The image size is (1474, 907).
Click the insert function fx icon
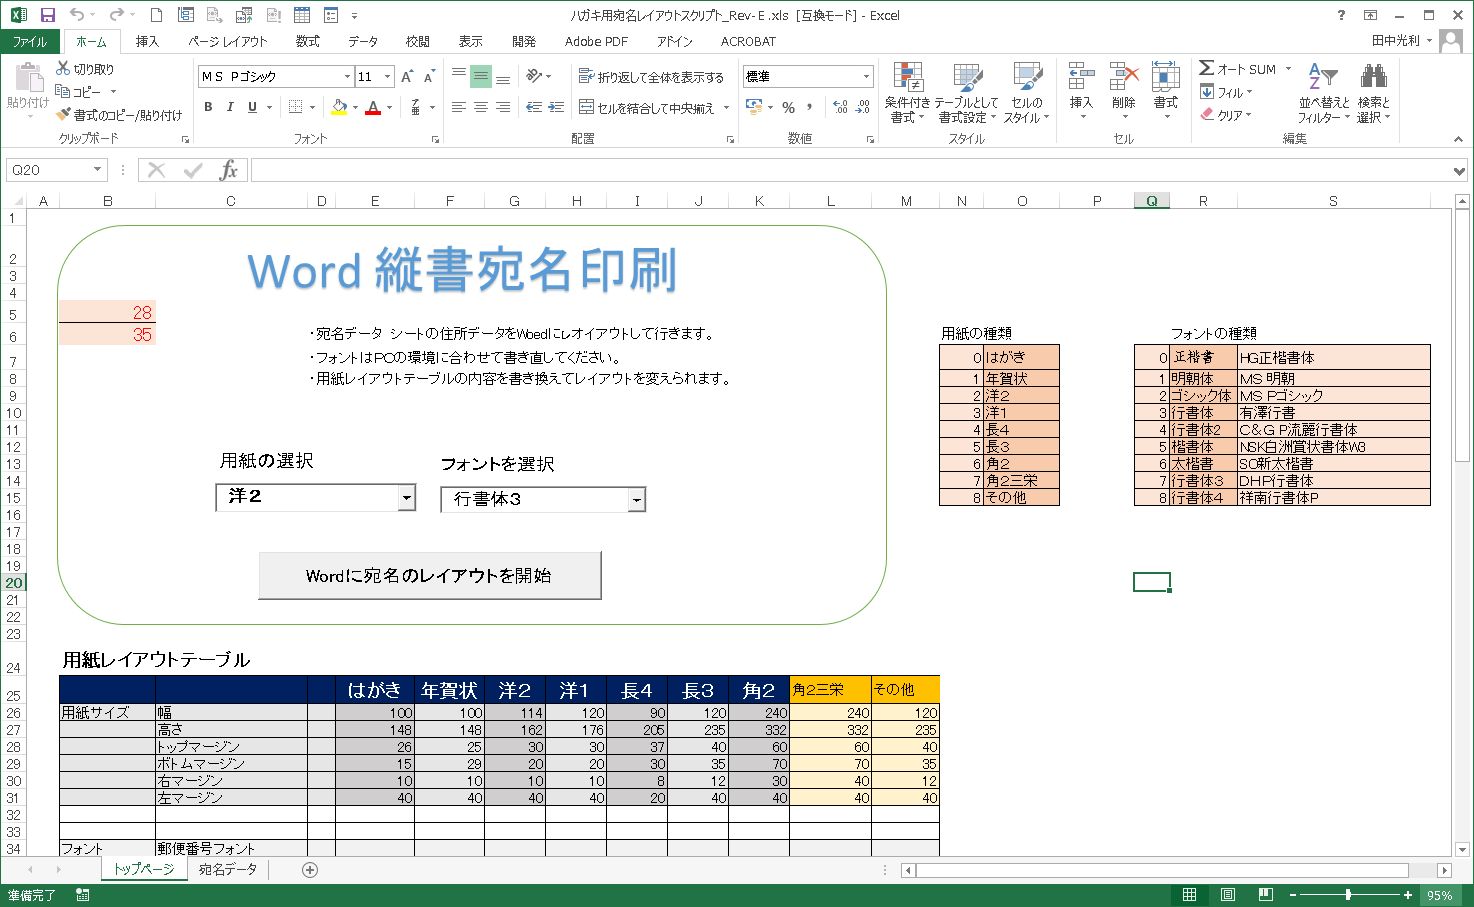[229, 170]
